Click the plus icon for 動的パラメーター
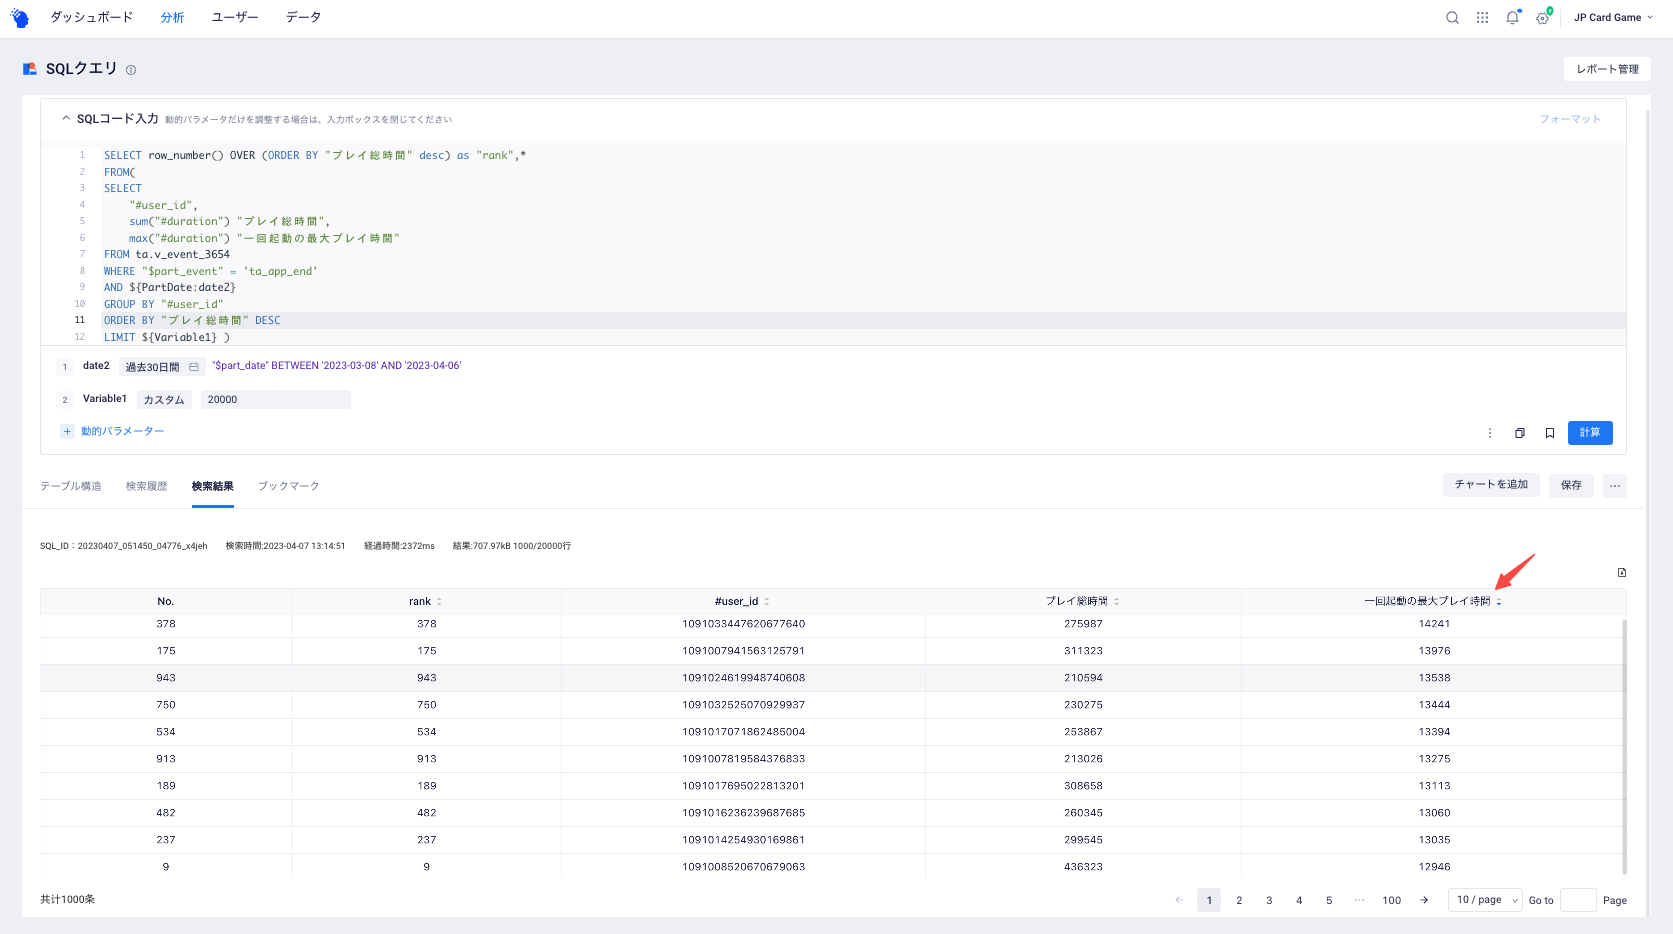Image resolution: width=1673 pixels, height=934 pixels. (x=67, y=431)
